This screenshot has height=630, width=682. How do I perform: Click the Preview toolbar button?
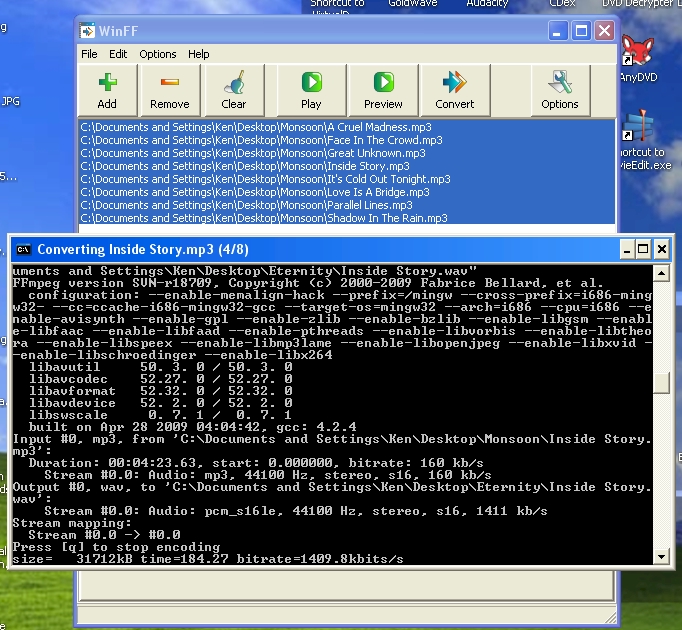[383, 90]
